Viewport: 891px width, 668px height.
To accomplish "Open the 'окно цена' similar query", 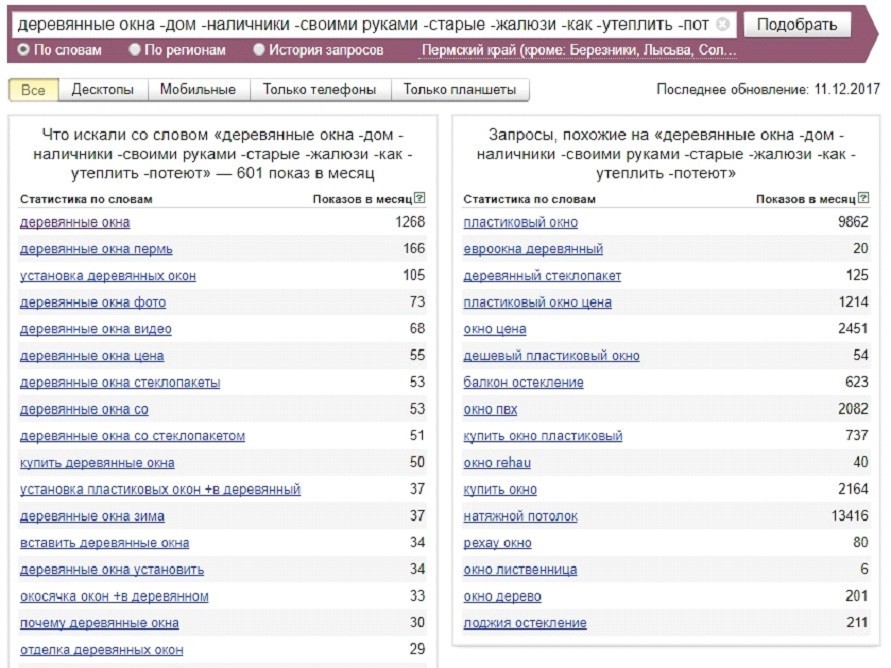I will point(495,329).
